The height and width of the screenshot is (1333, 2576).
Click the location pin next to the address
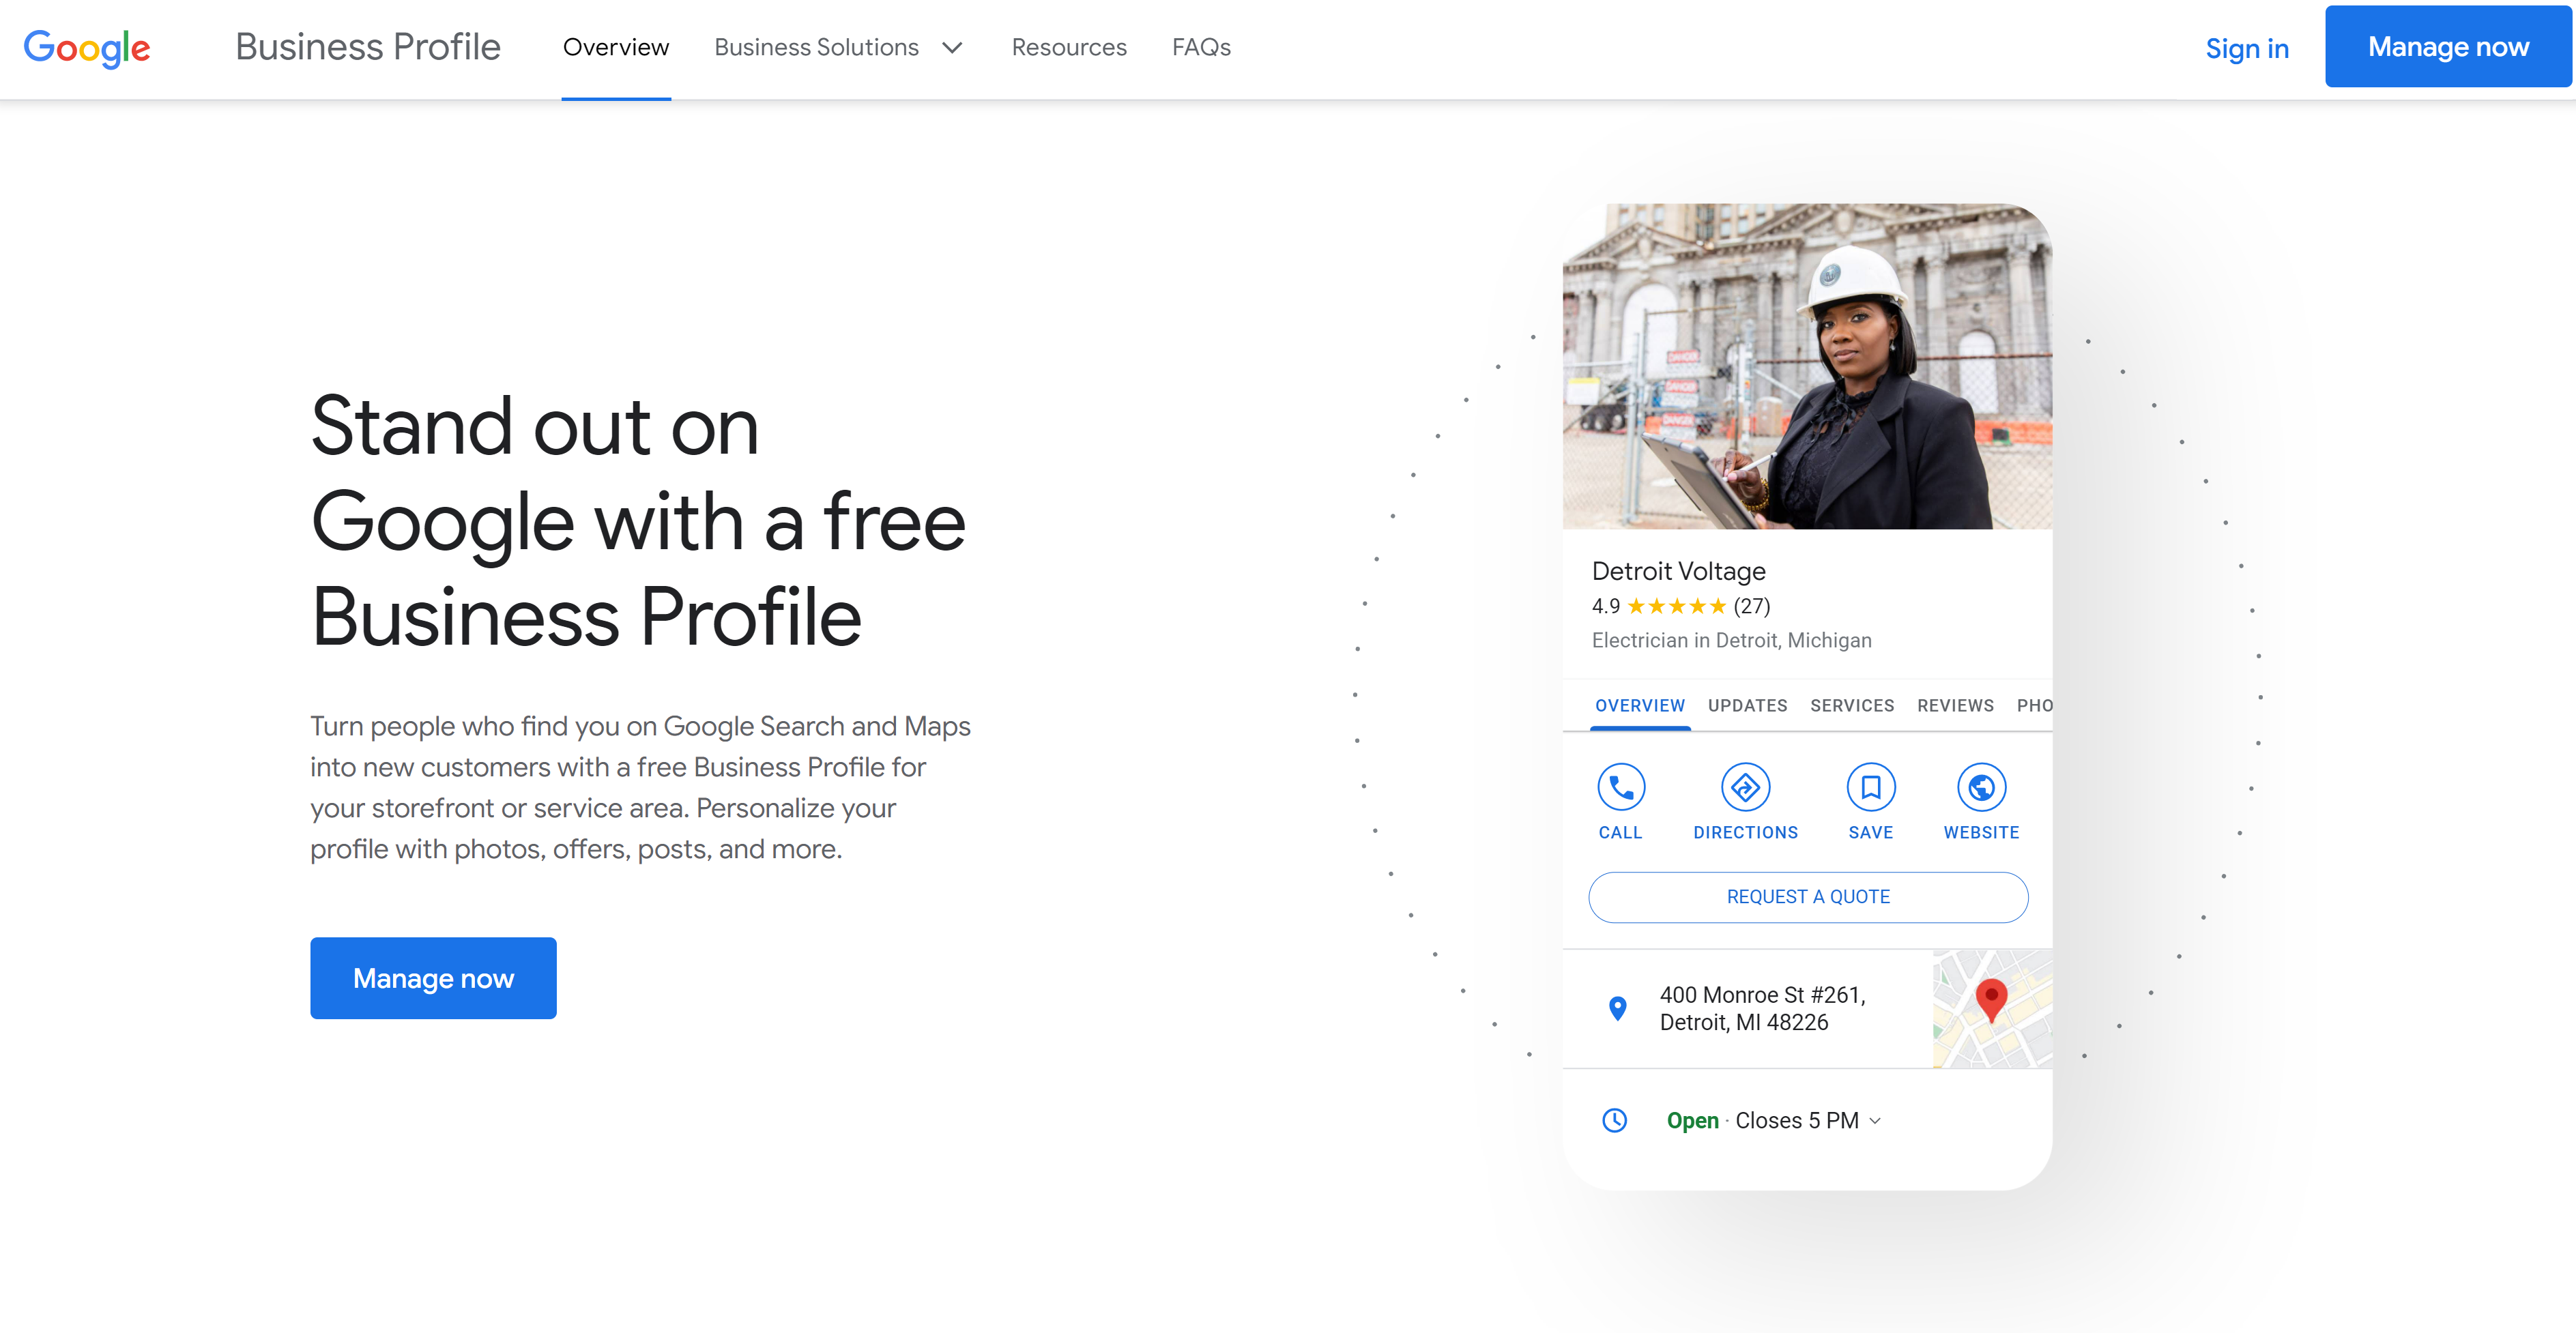click(1617, 1009)
